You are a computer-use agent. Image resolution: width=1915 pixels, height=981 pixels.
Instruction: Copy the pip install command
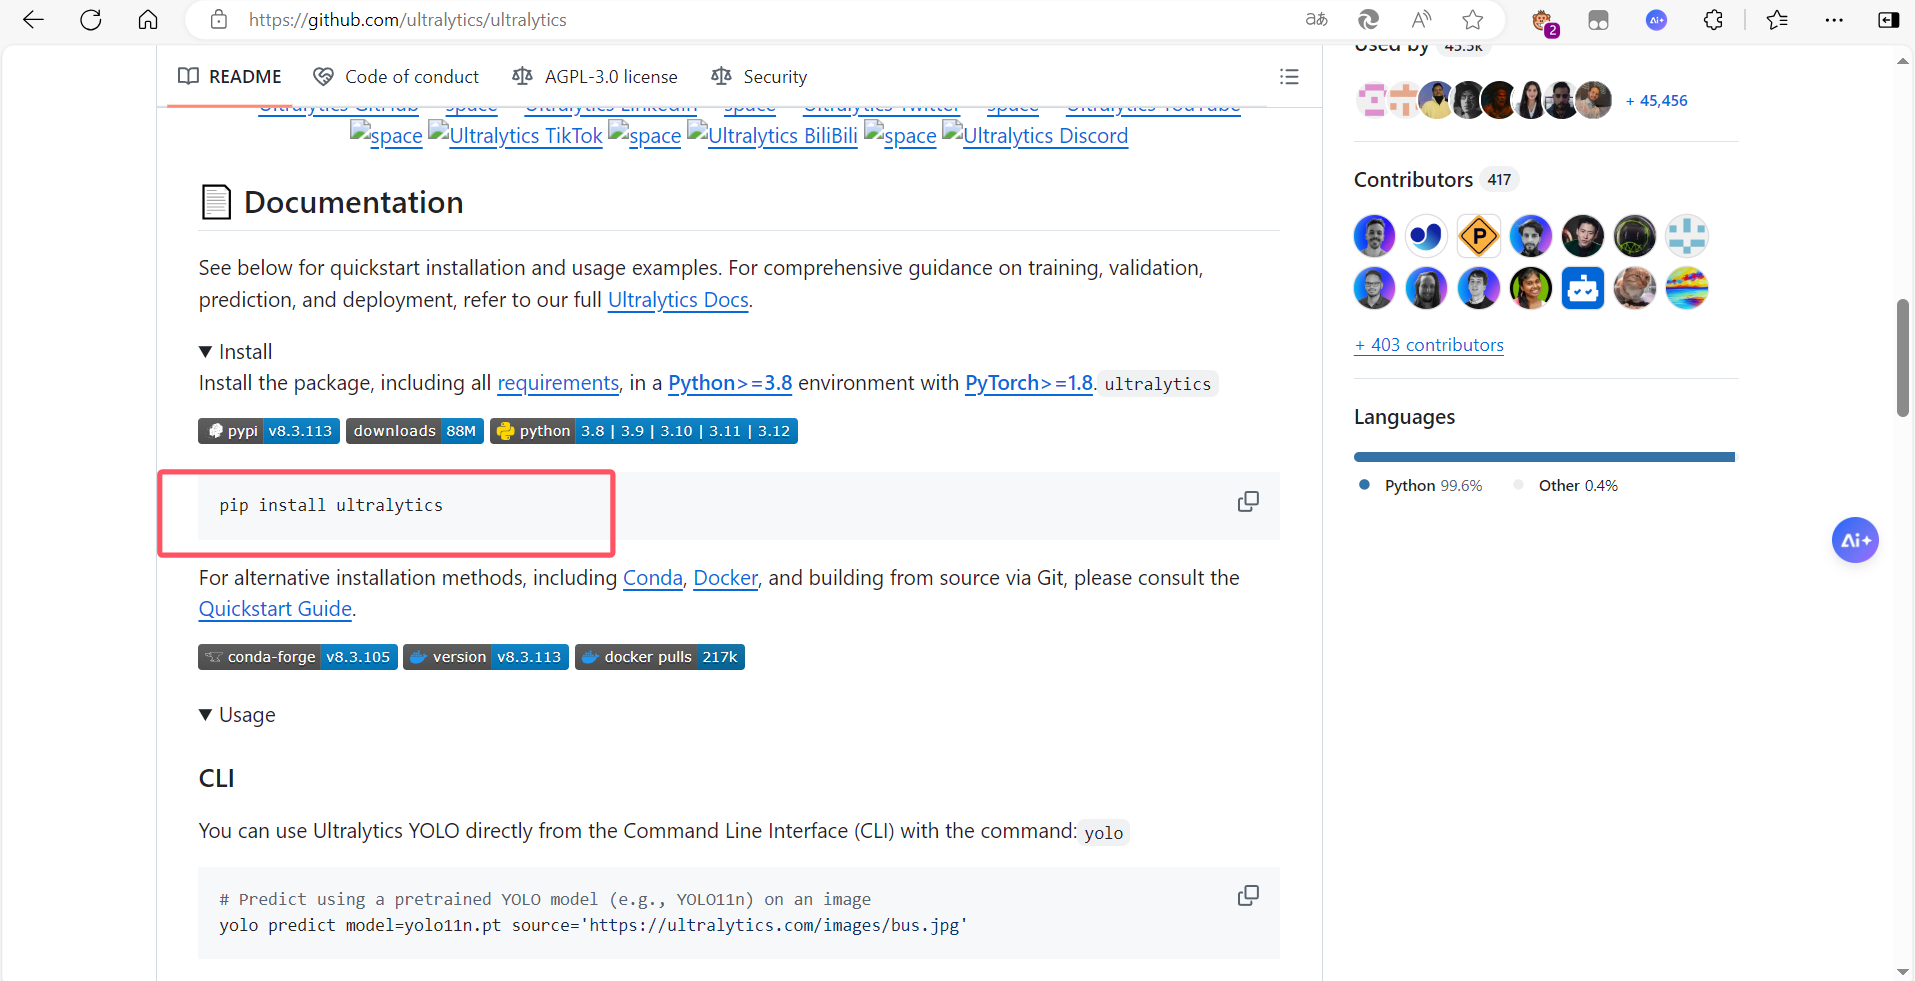point(1248,502)
